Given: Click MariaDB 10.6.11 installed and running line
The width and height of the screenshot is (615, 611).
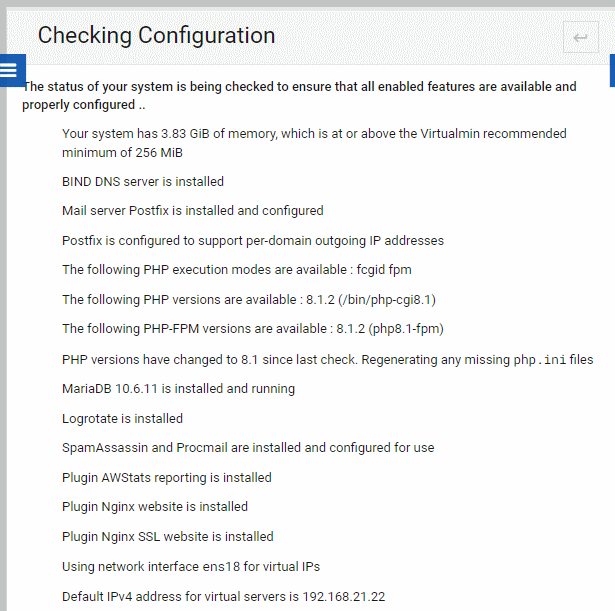Looking at the screenshot, I should [178, 389].
